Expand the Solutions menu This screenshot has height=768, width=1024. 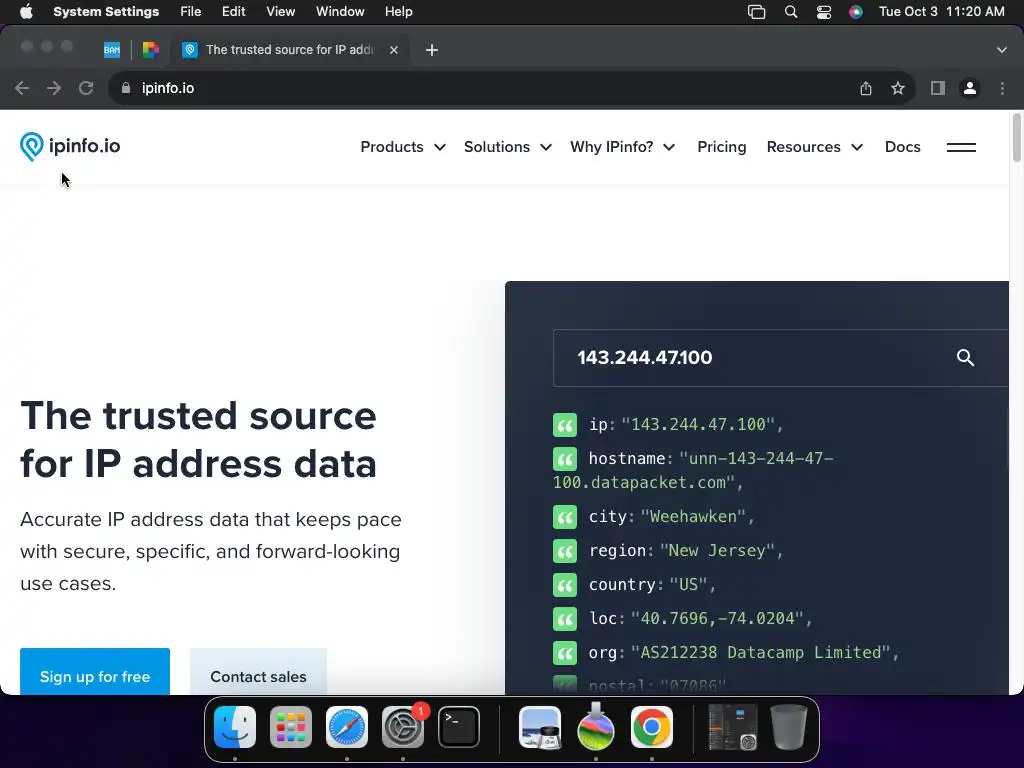click(507, 147)
